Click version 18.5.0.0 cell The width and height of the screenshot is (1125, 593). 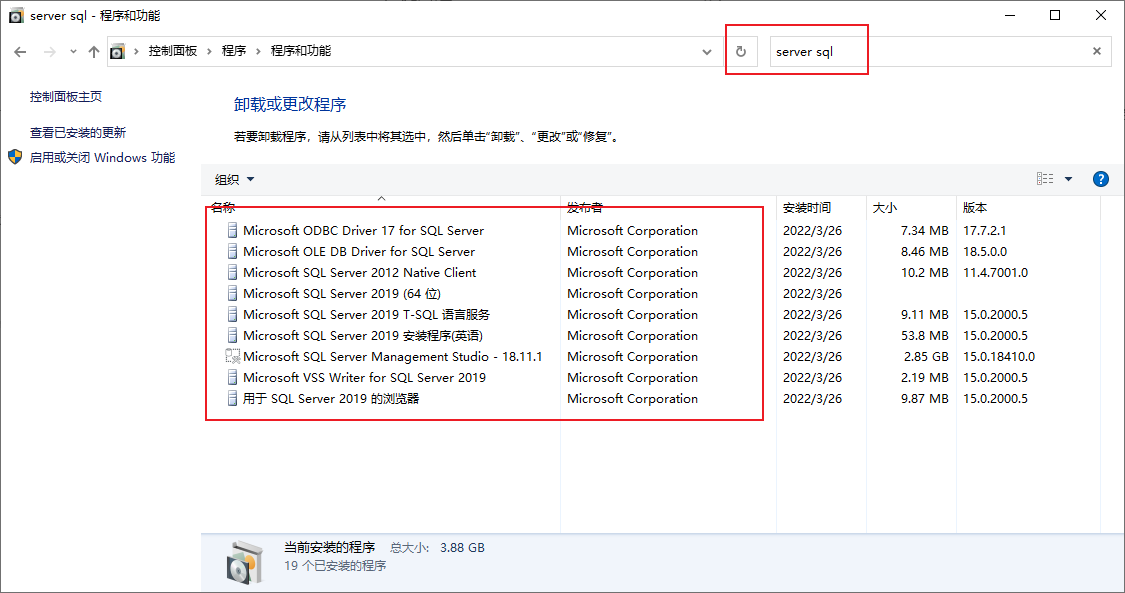985,252
